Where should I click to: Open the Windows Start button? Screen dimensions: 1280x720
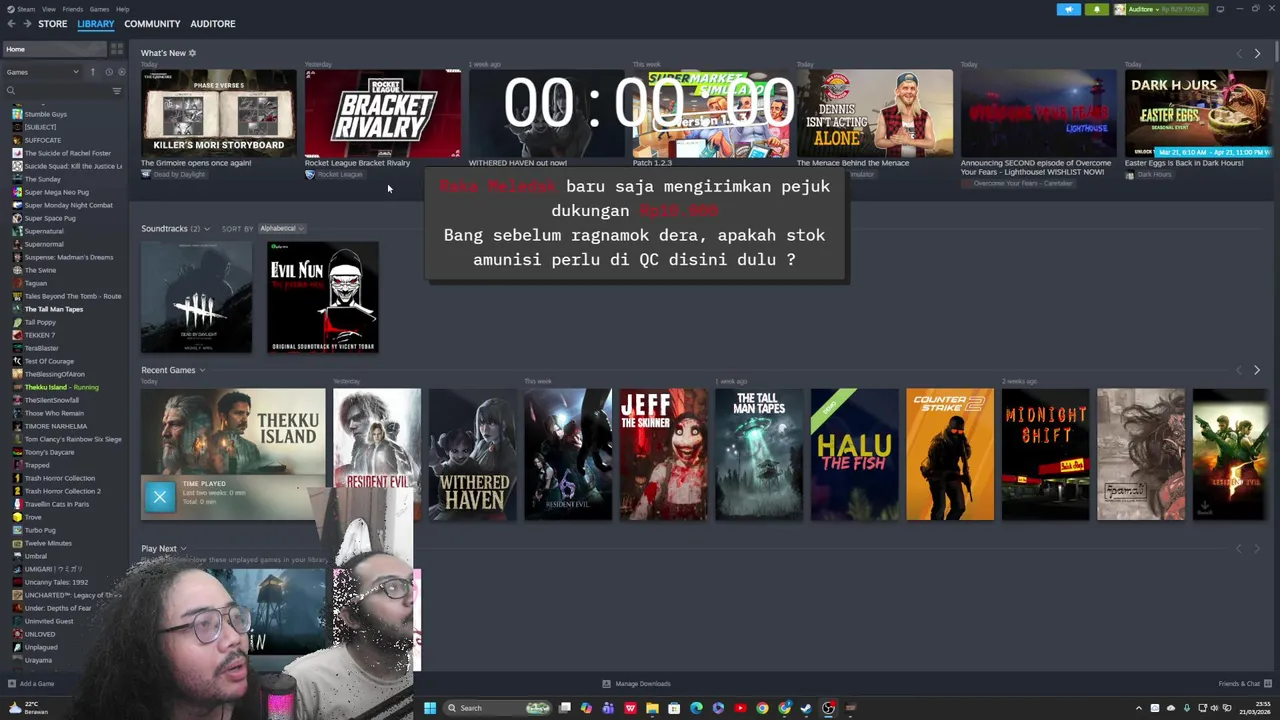click(x=430, y=708)
